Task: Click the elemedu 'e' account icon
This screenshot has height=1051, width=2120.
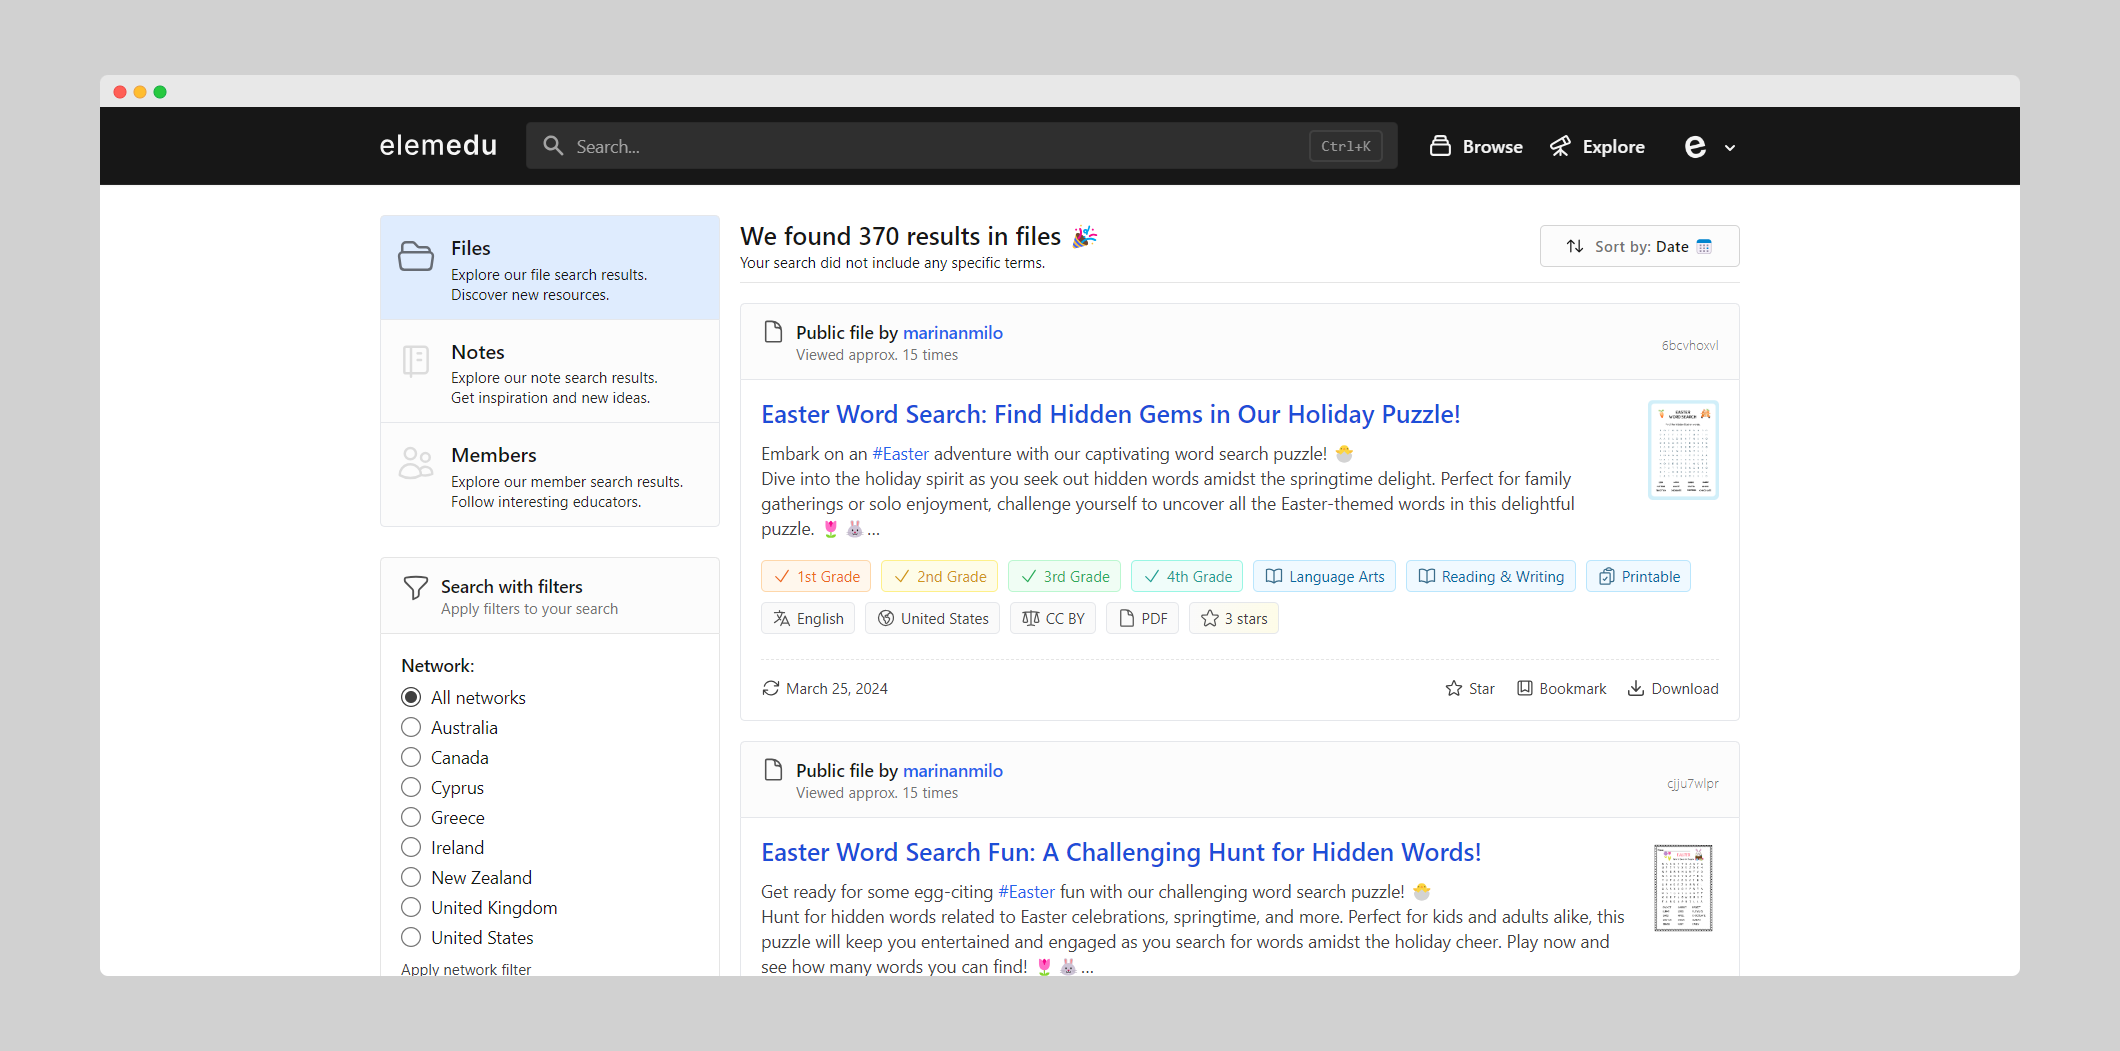Action: (1695, 147)
